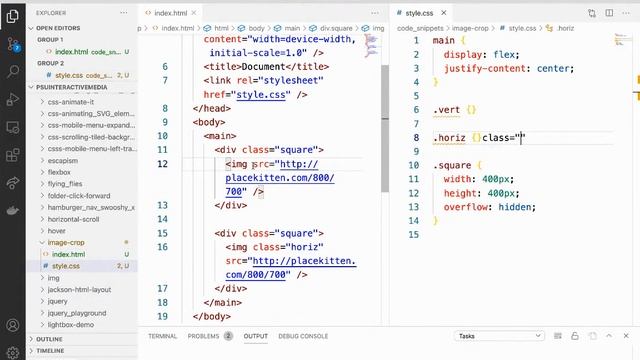Open the Search view in activity bar

[13, 71]
